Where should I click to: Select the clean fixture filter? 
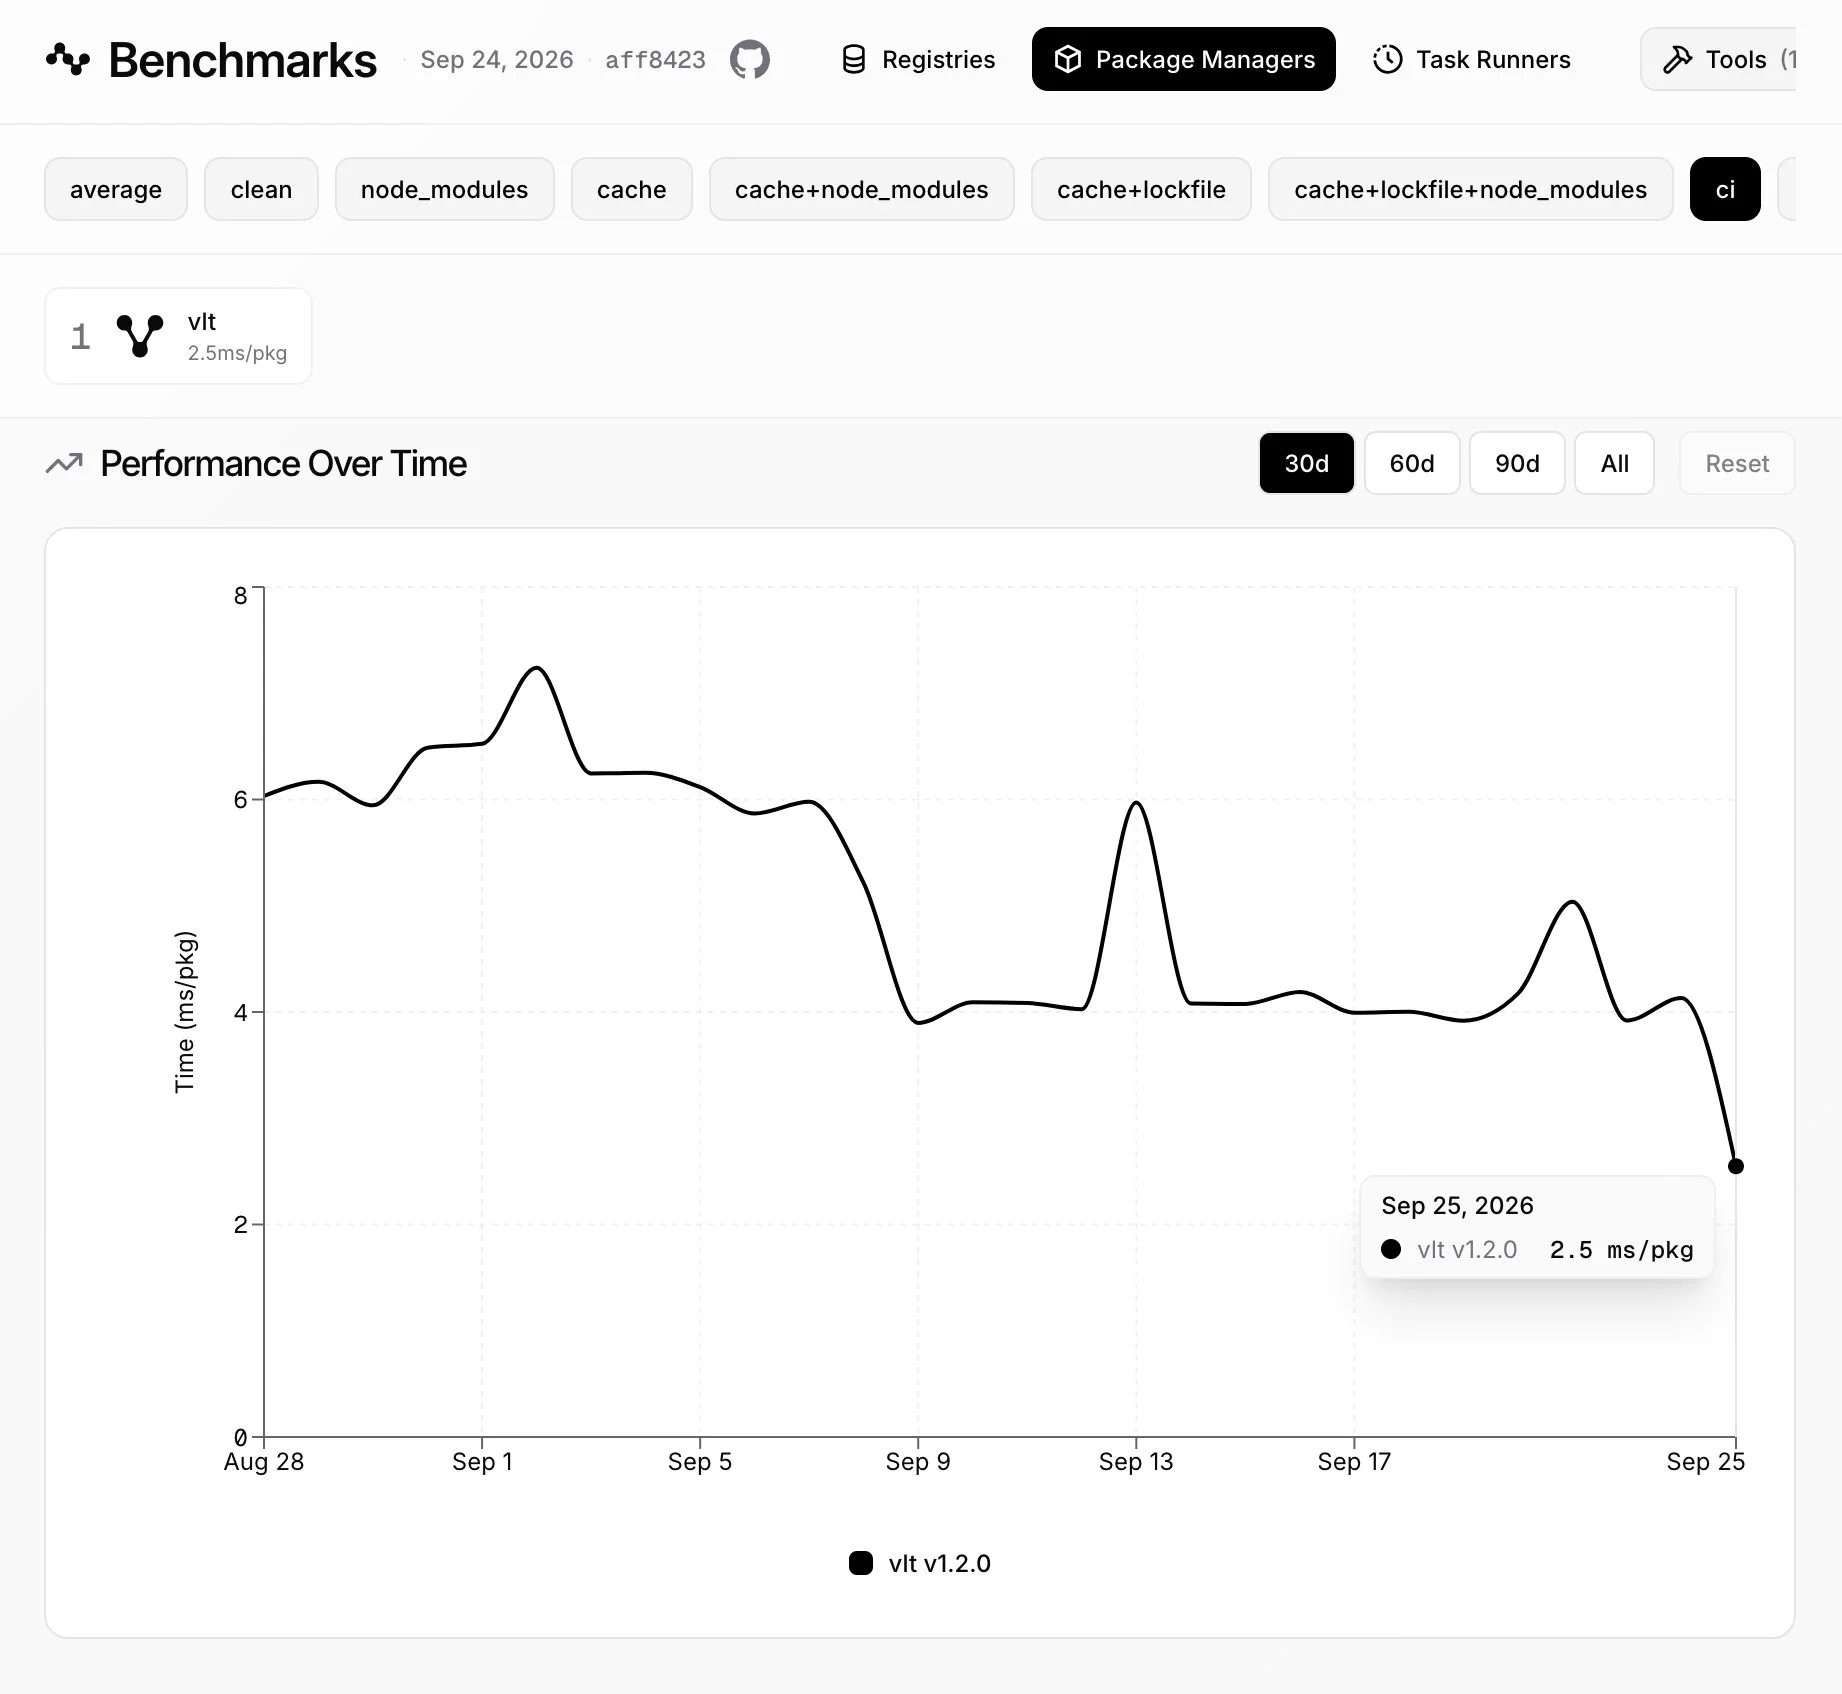(x=262, y=189)
